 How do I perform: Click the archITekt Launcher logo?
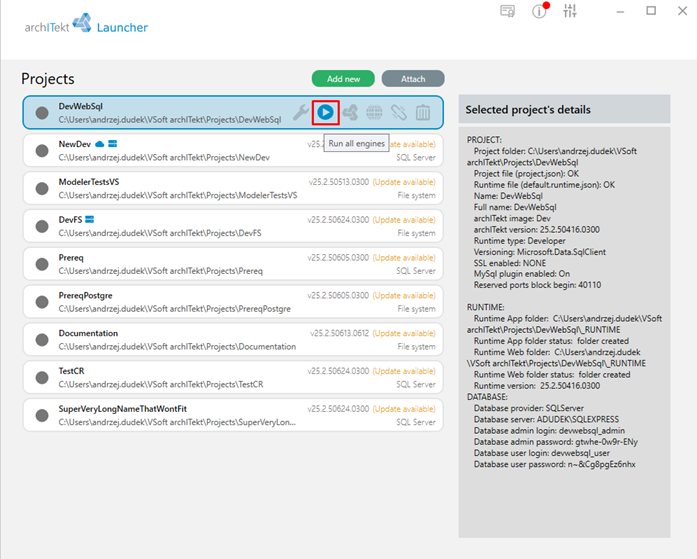(86, 24)
